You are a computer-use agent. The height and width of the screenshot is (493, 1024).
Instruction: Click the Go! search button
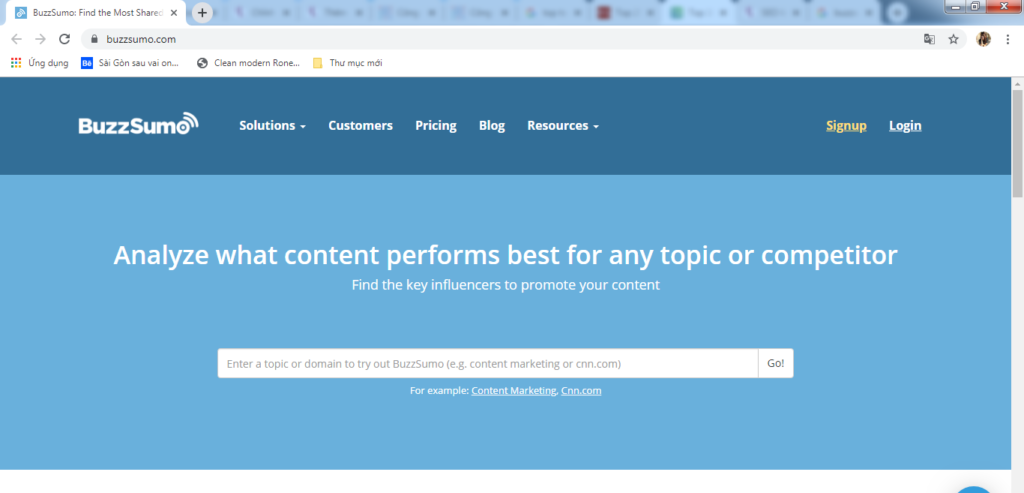(776, 363)
